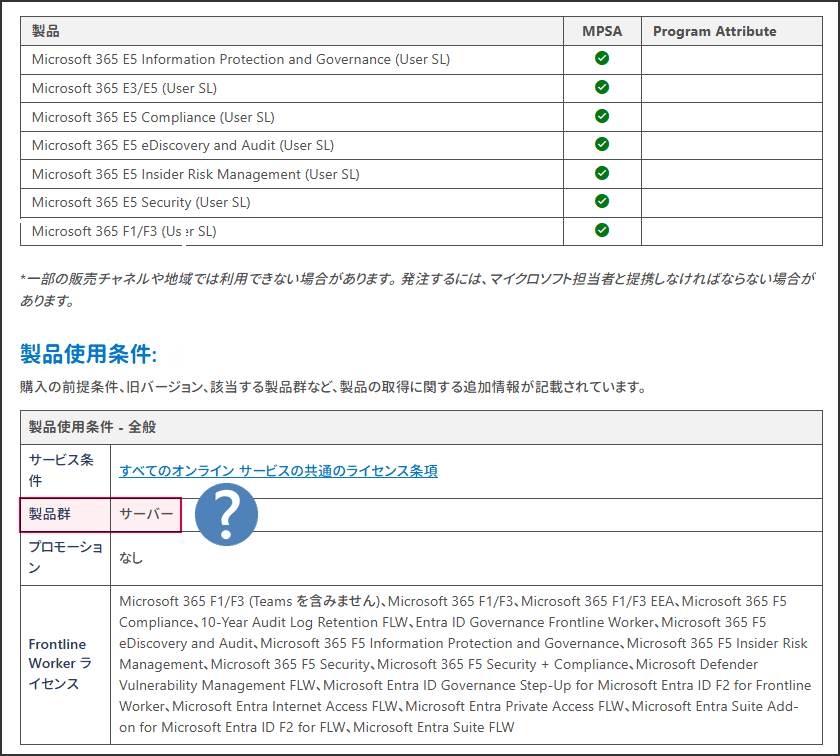
Task: Select Microsoft 365 E5 Security (User SL) text
Action: pyautogui.click(x=141, y=203)
